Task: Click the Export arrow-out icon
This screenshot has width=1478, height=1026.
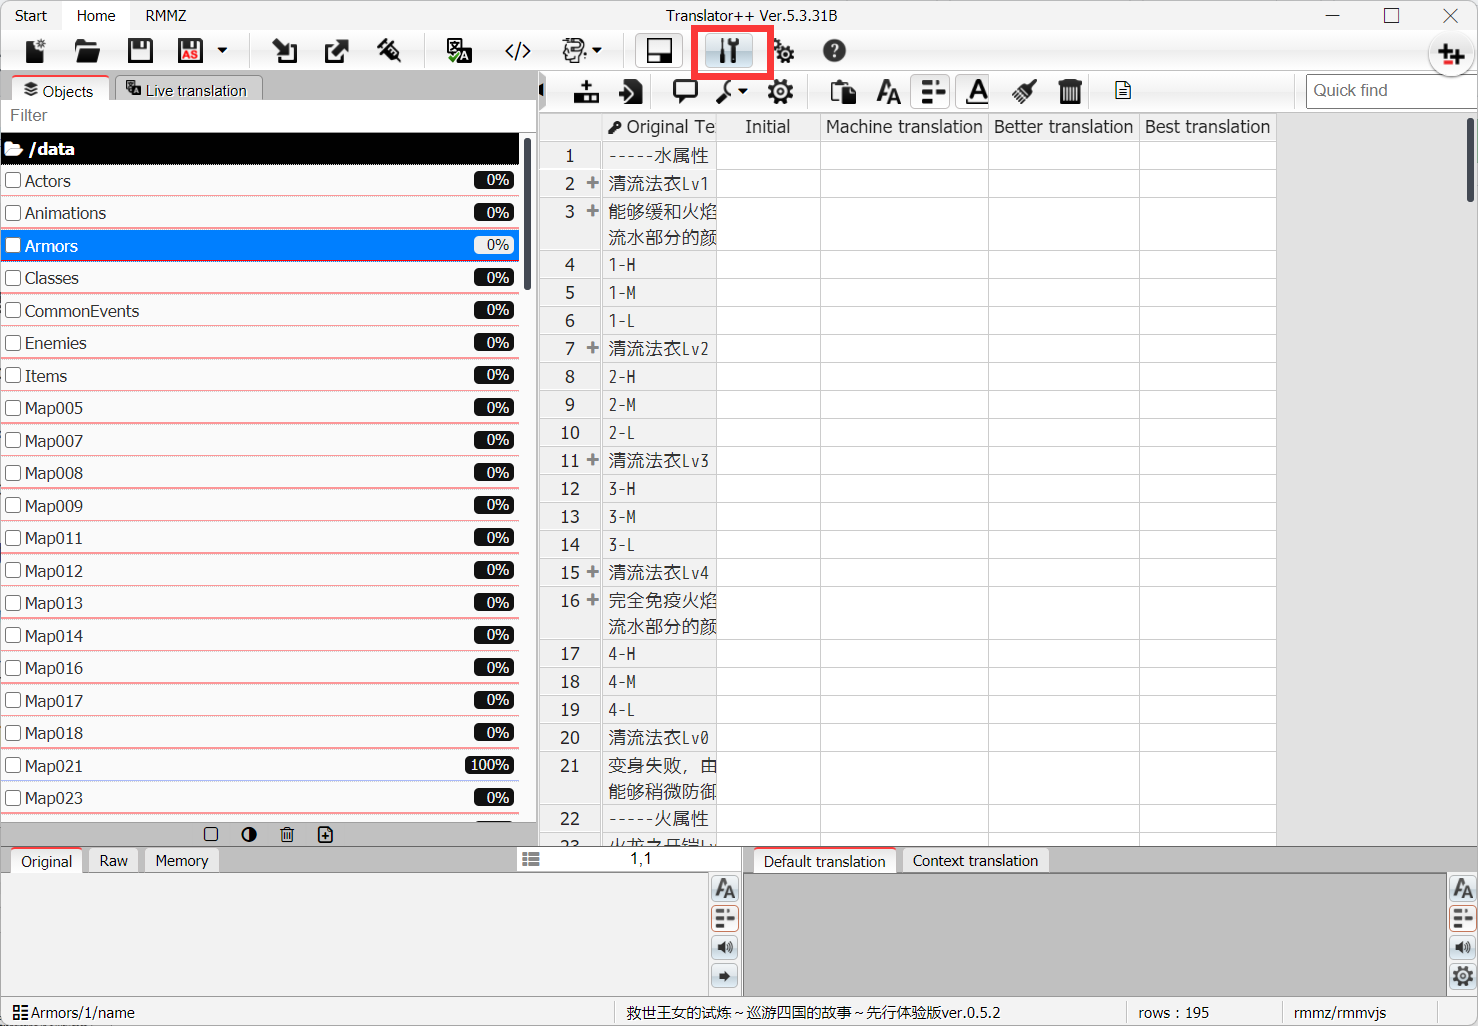Action: tap(337, 51)
